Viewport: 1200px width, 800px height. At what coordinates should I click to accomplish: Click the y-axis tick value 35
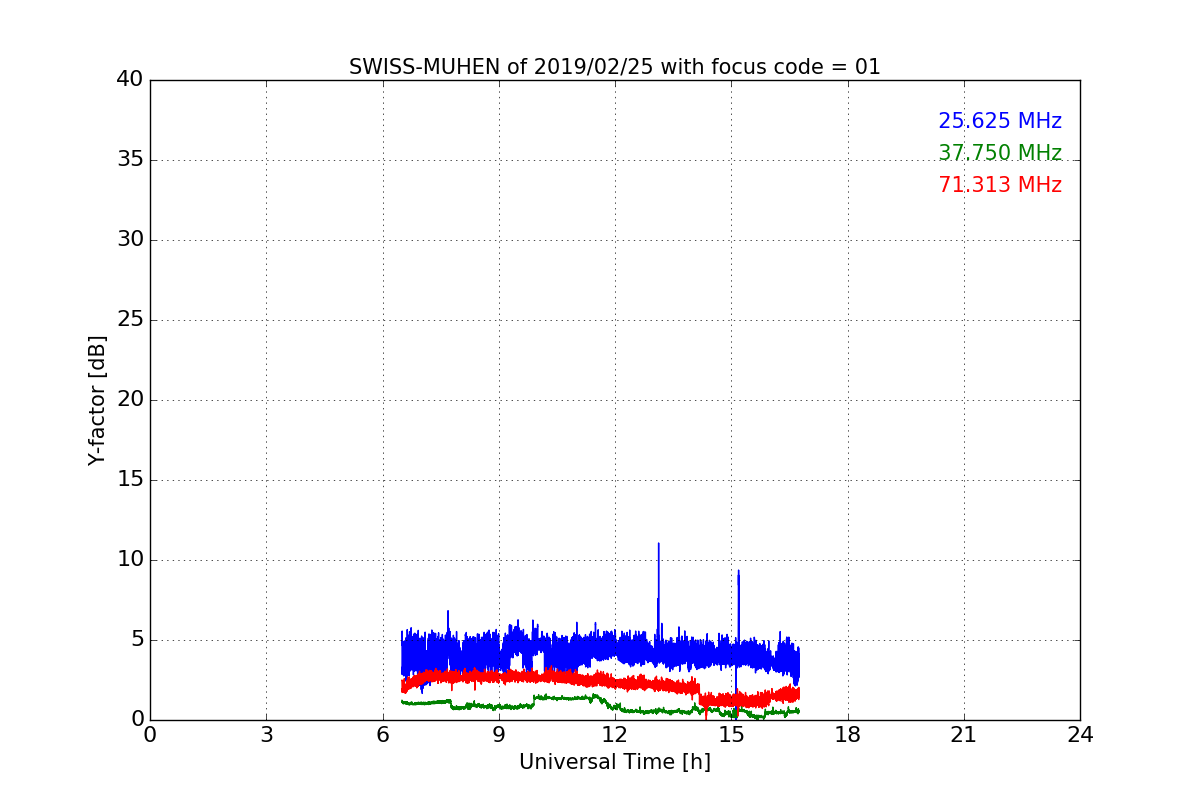click(x=130, y=160)
